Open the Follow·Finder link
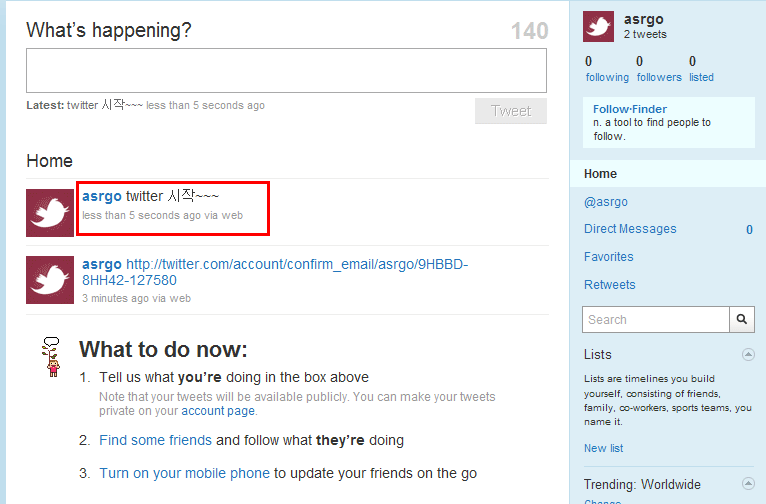 tap(630, 109)
